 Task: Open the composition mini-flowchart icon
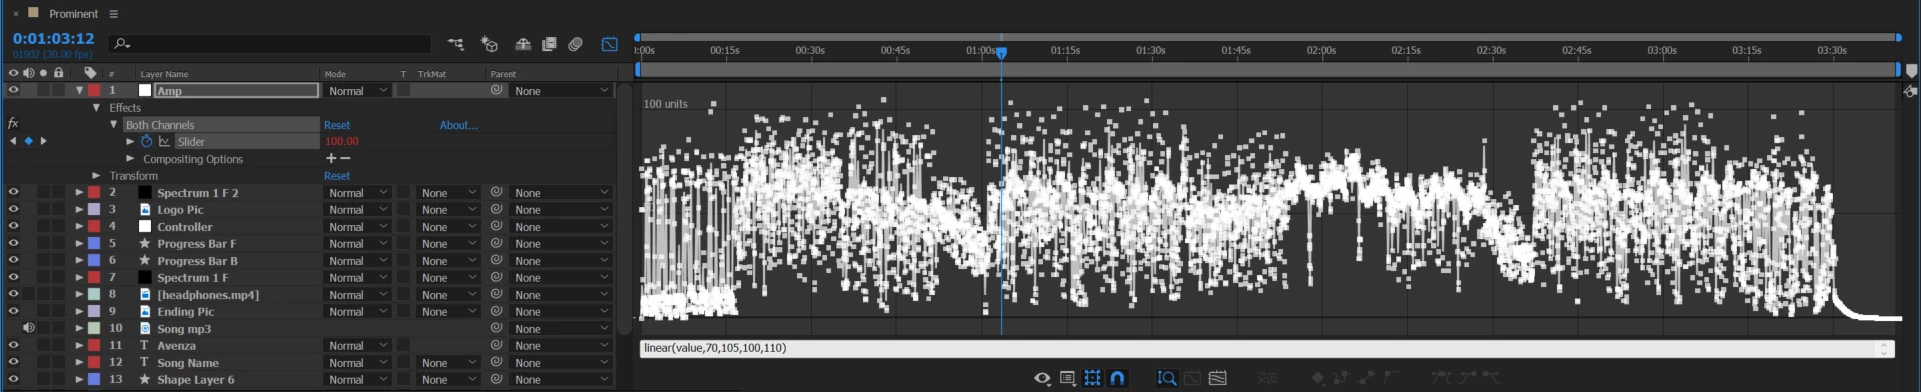coord(456,44)
